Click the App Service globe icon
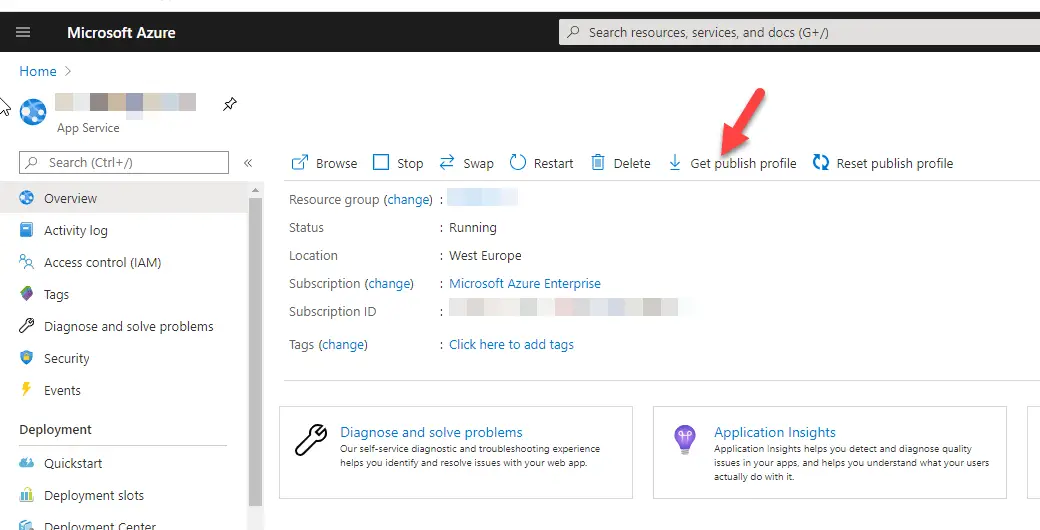The width and height of the screenshot is (1040, 530). coord(33,111)
